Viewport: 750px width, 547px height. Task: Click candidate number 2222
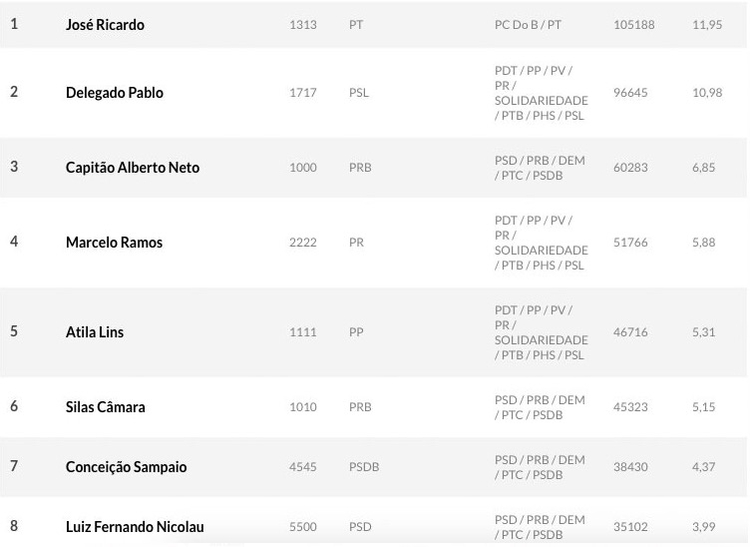(303, 243)
